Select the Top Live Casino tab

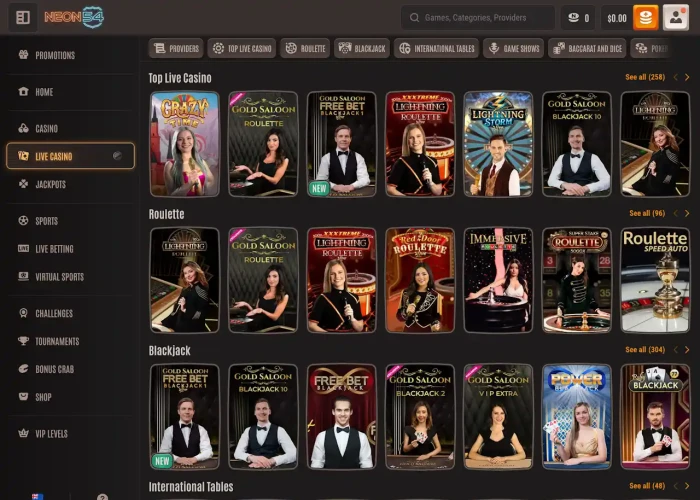(242, 48)
